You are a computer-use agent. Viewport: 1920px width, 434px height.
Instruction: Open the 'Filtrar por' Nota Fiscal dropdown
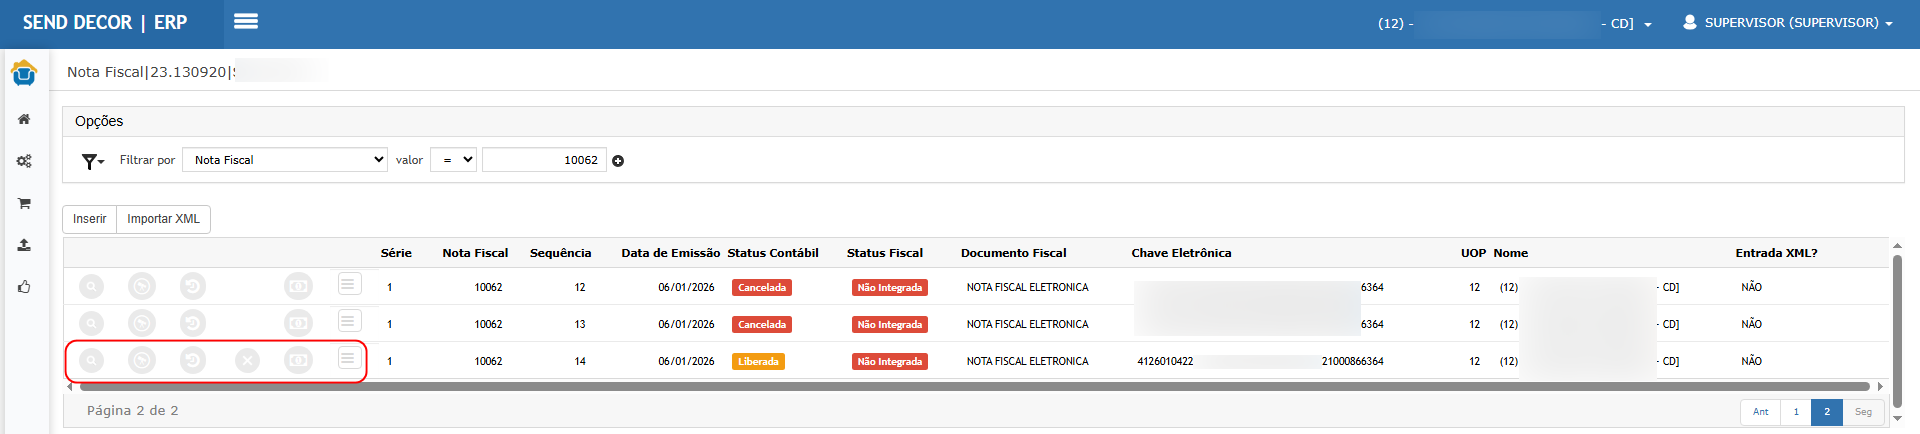point(285,160)
